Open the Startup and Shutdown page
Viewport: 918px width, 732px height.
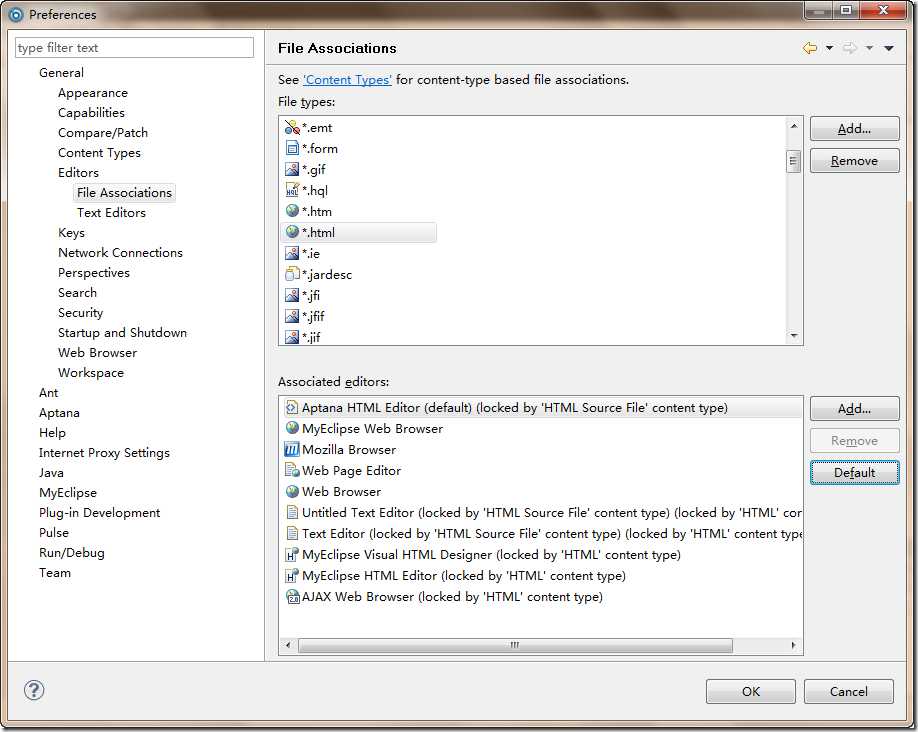tap(122, 333)
